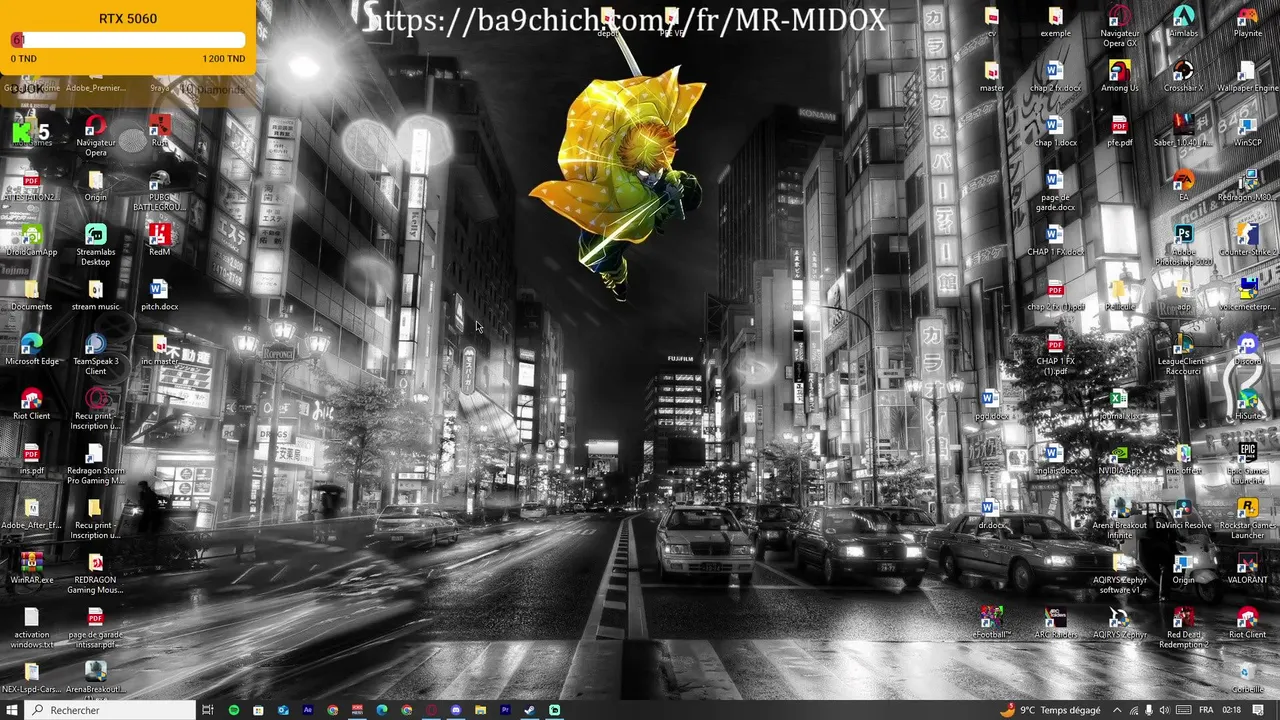Viewport: 1280px width, 720px height.
Task: Select Wallpaper Engine desktop icon
Action: (1247, 76)
